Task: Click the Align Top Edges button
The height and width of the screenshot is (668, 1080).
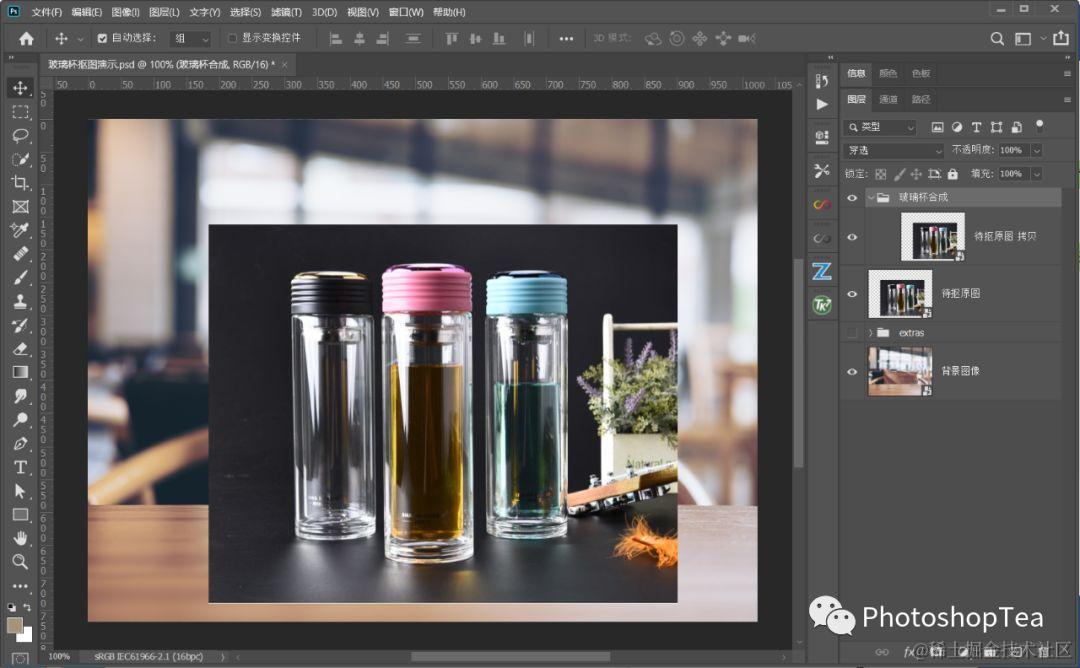Action: [451, 39]
